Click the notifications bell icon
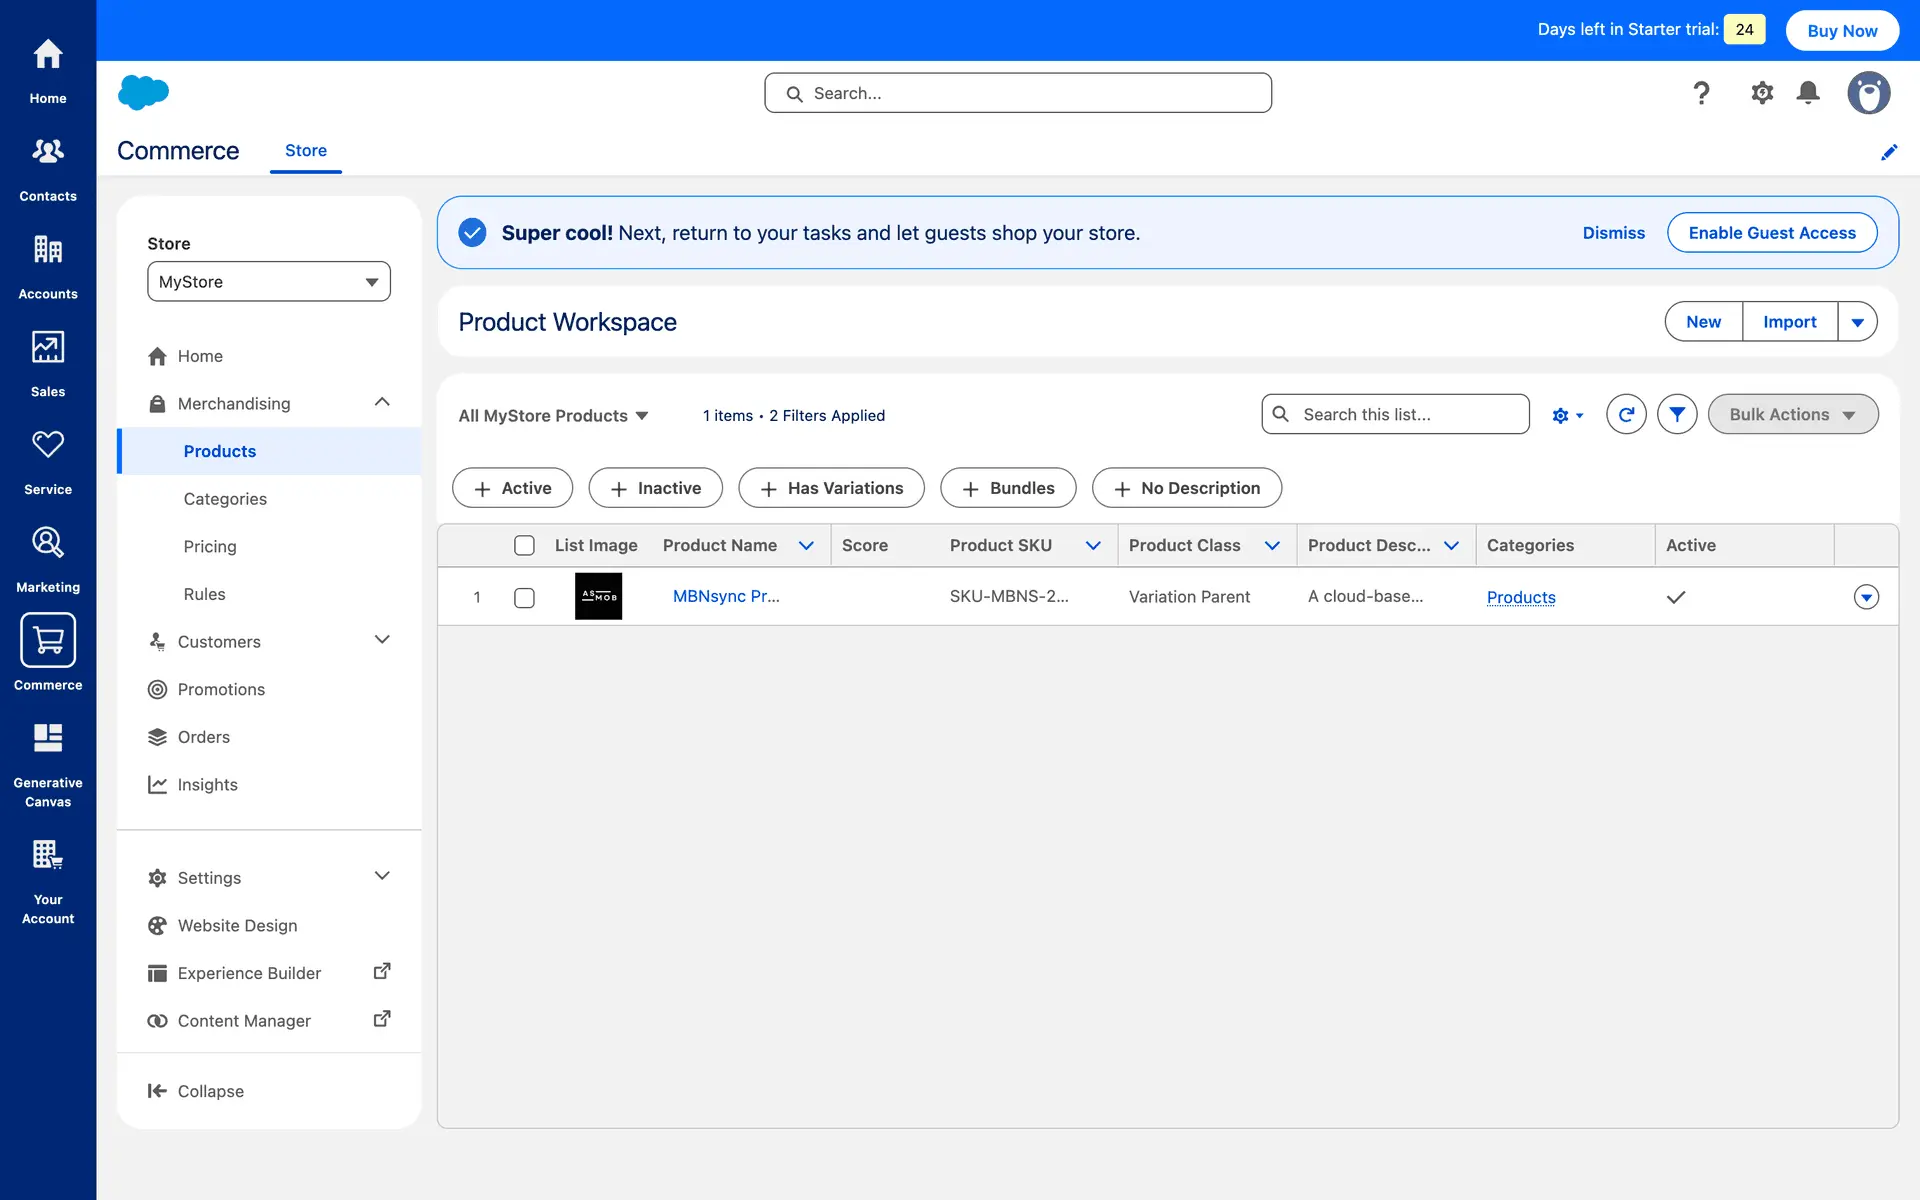Viewport: 1920px width, 1200px height. pyautogui.click(x=1808, y=93)
